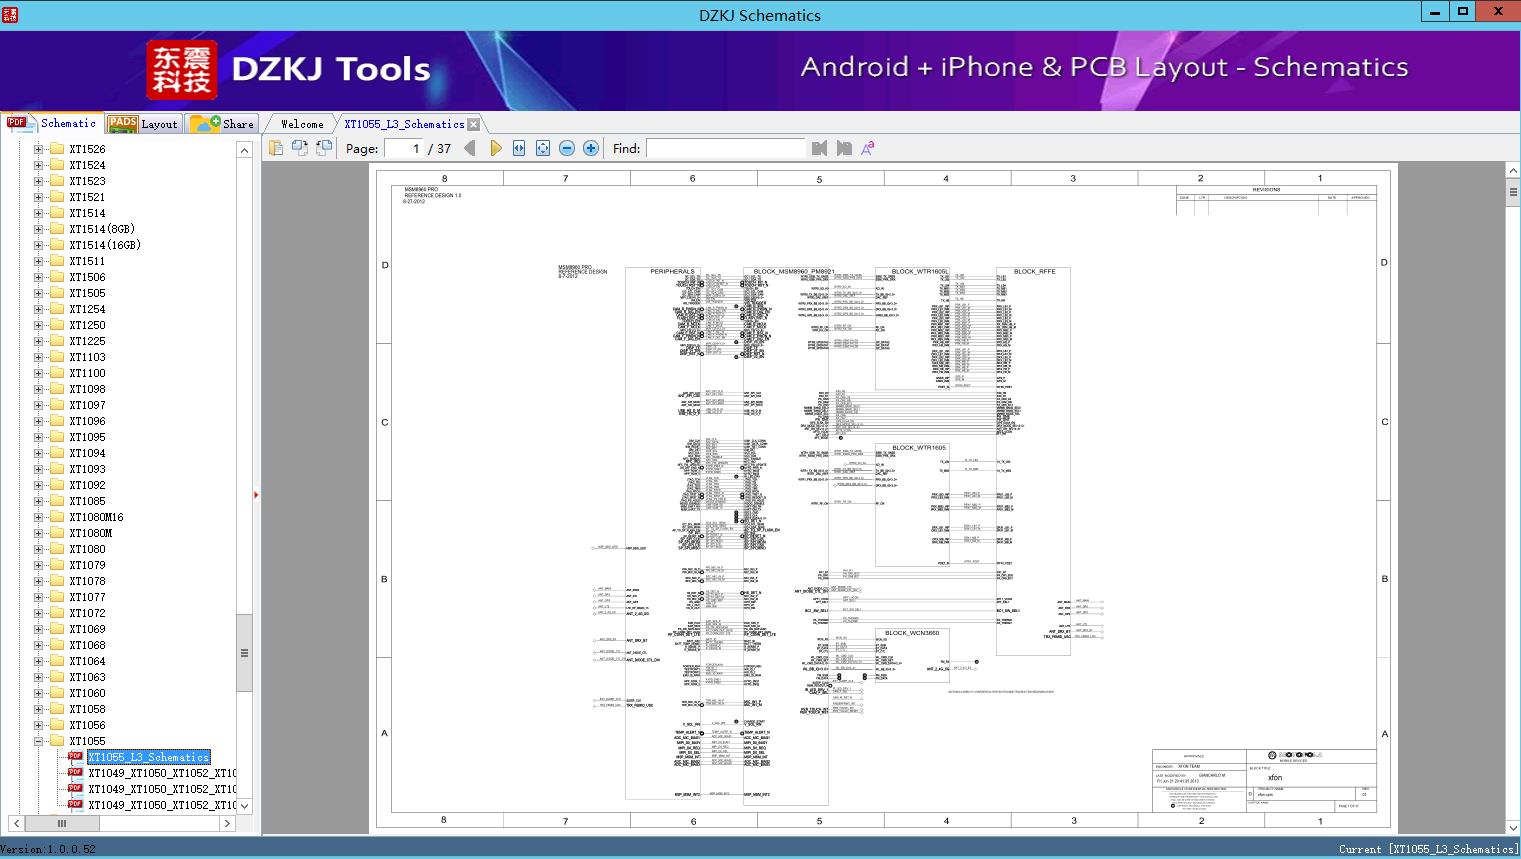Go to the next page arrow
The image size is (1521, 859).
(x=495, y=148)
